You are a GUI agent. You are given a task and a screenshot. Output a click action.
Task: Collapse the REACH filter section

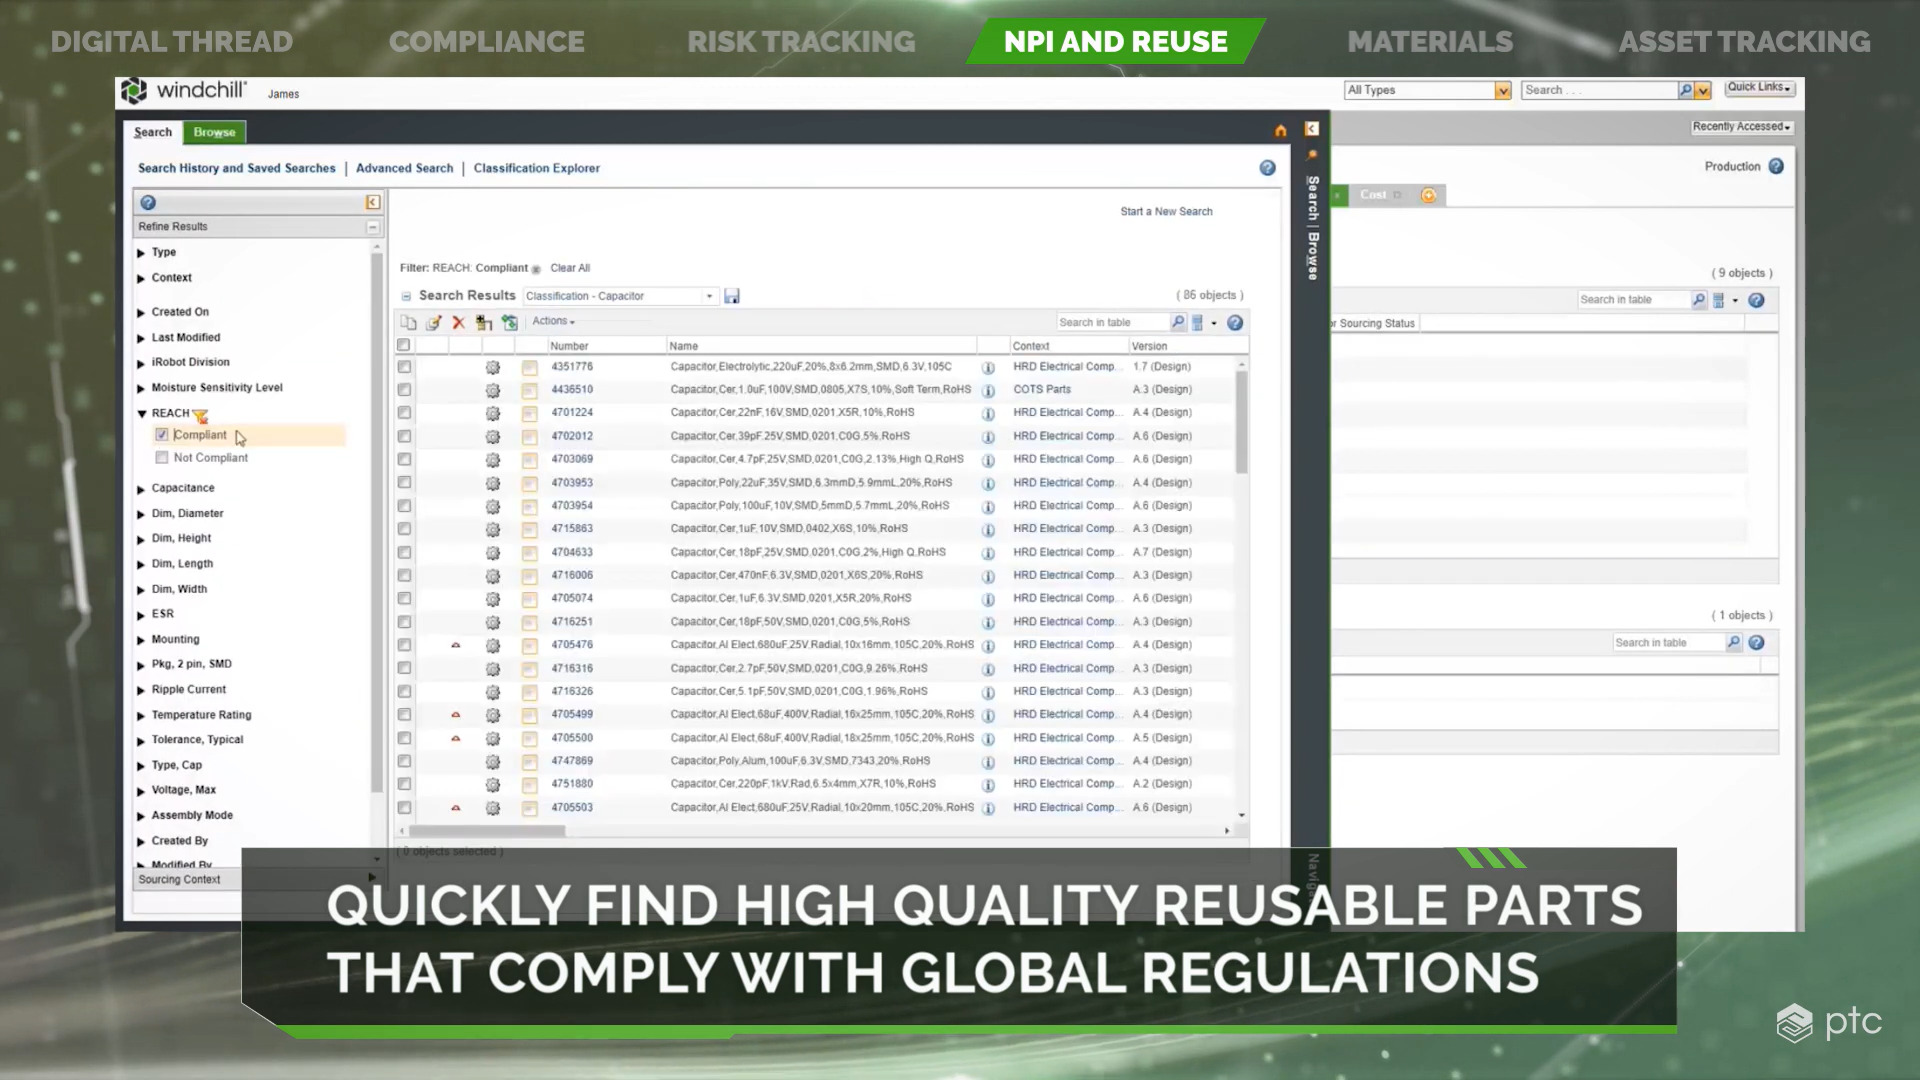[142, 413]
